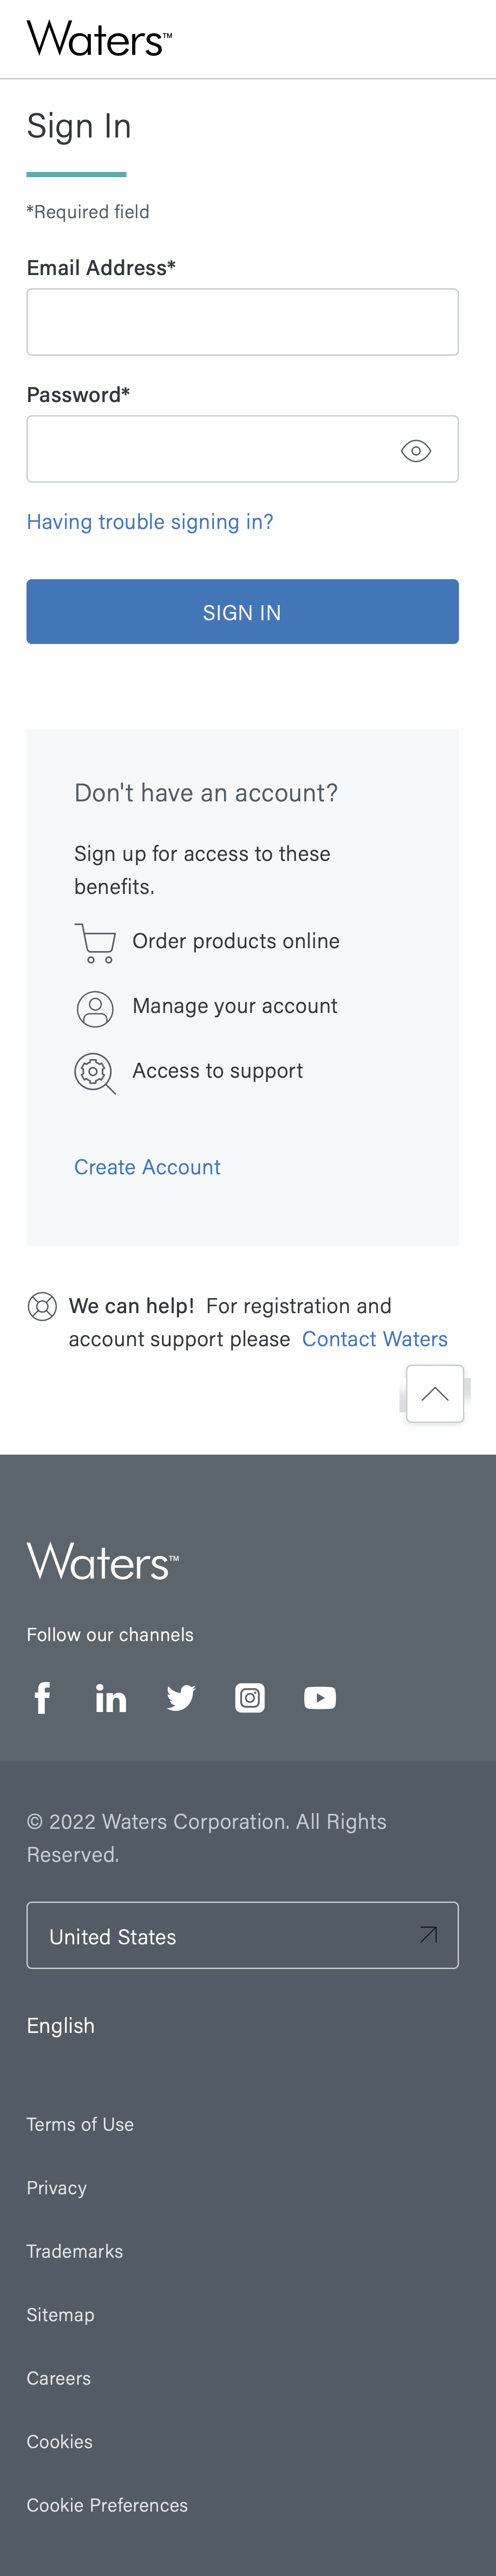This screenshot has height=2576, width=496.
Task: Click the Create Account link
Action: (x=147, y=1167)
